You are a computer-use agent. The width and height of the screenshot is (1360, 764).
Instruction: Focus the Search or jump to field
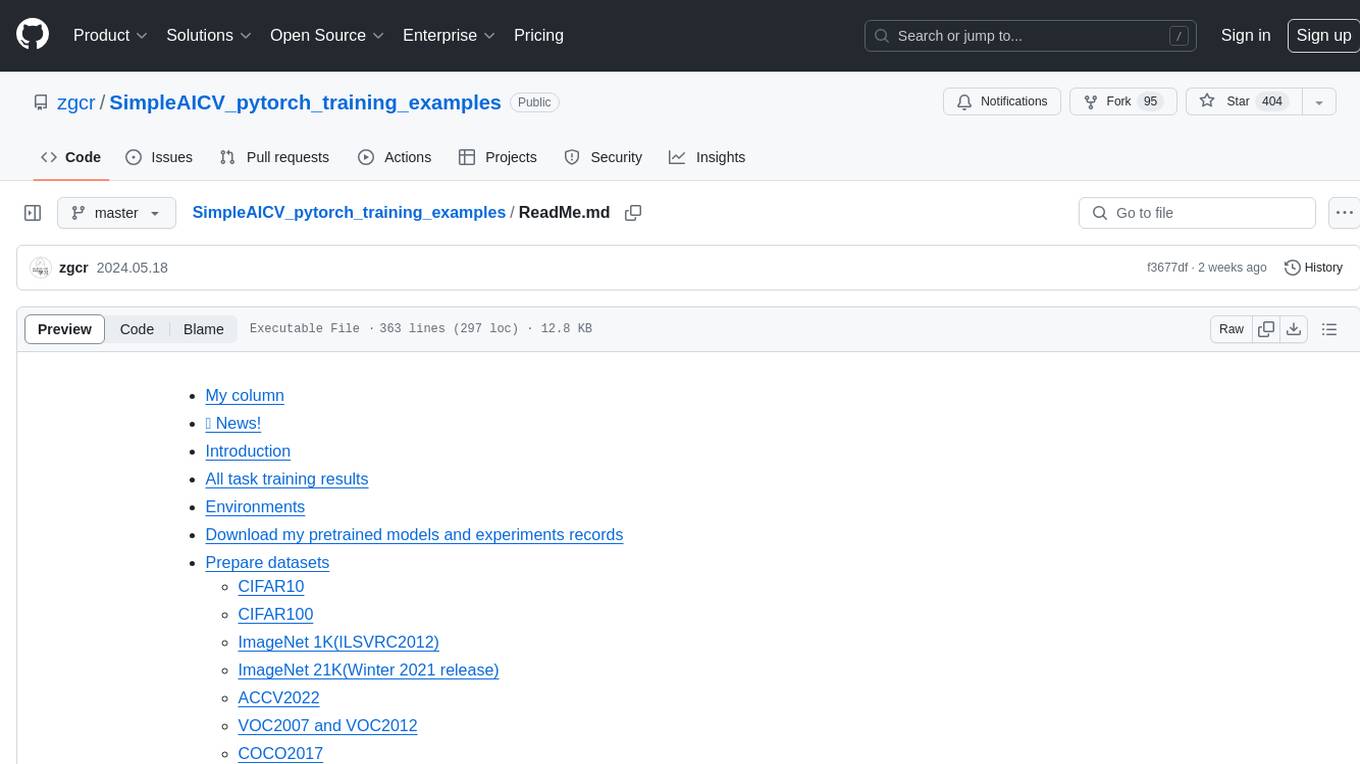click(x=1031, y=36)
